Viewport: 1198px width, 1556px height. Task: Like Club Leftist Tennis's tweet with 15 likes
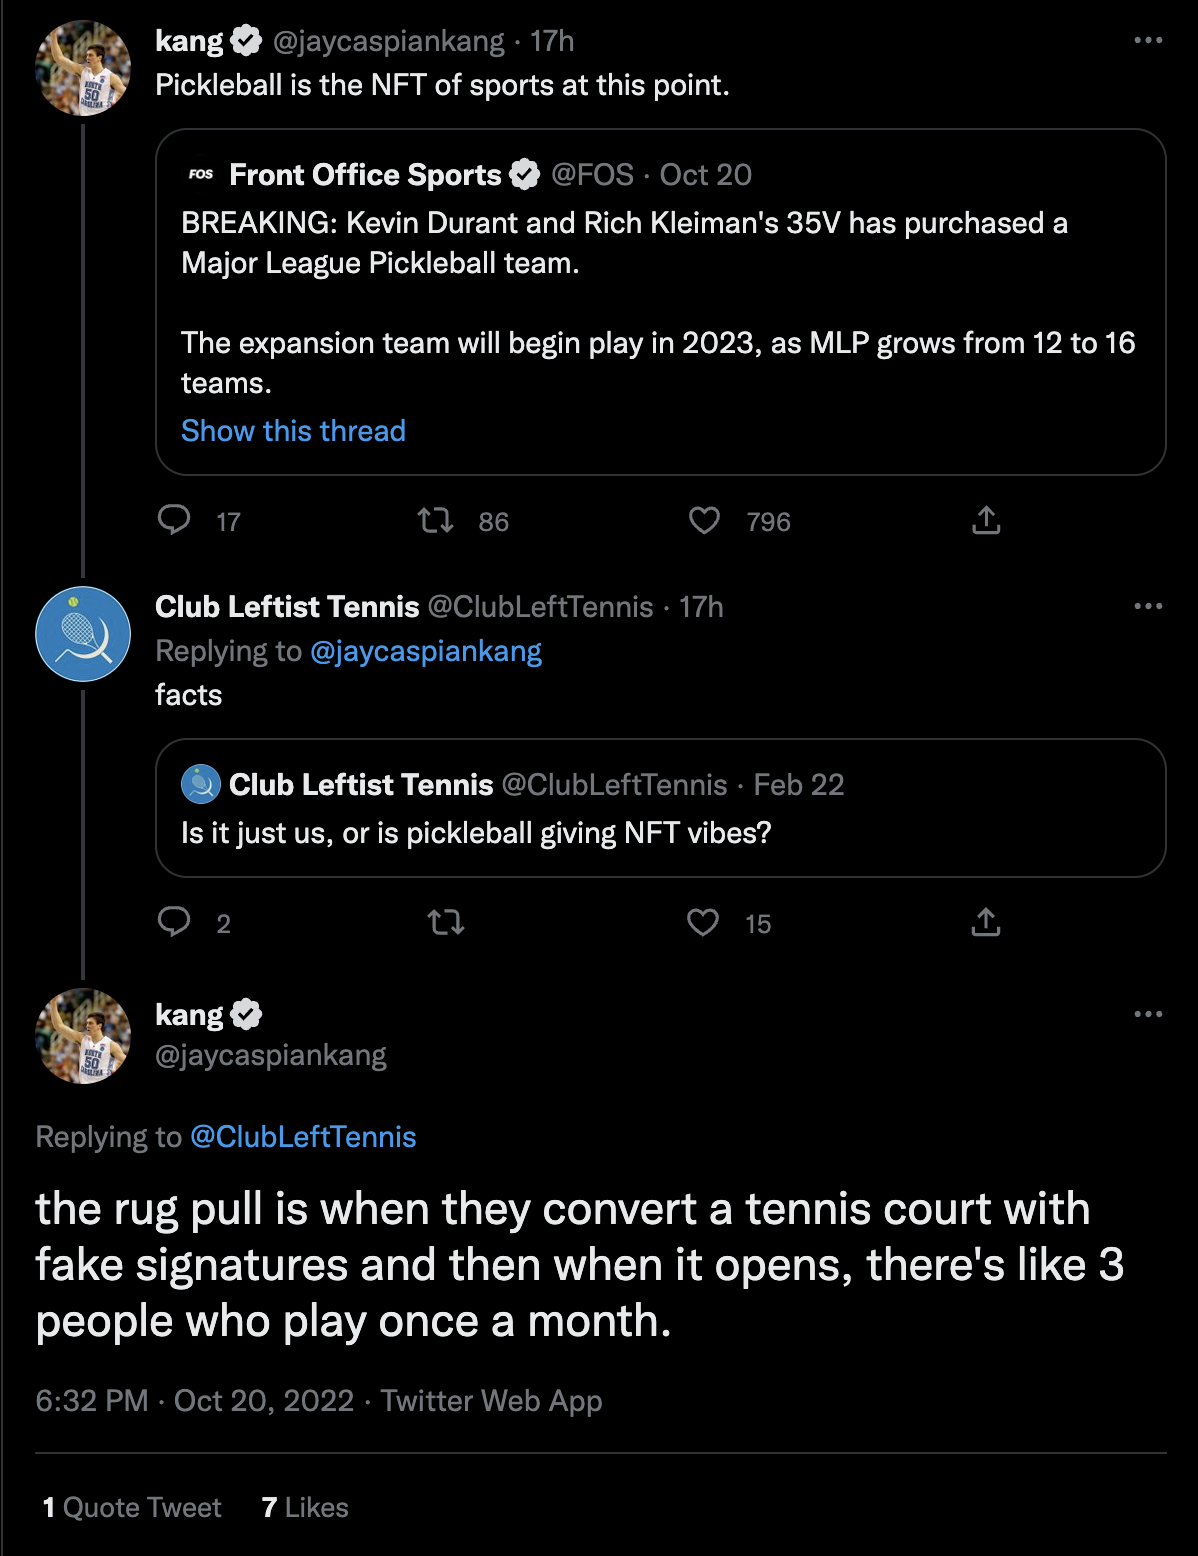tap(703, 921)
